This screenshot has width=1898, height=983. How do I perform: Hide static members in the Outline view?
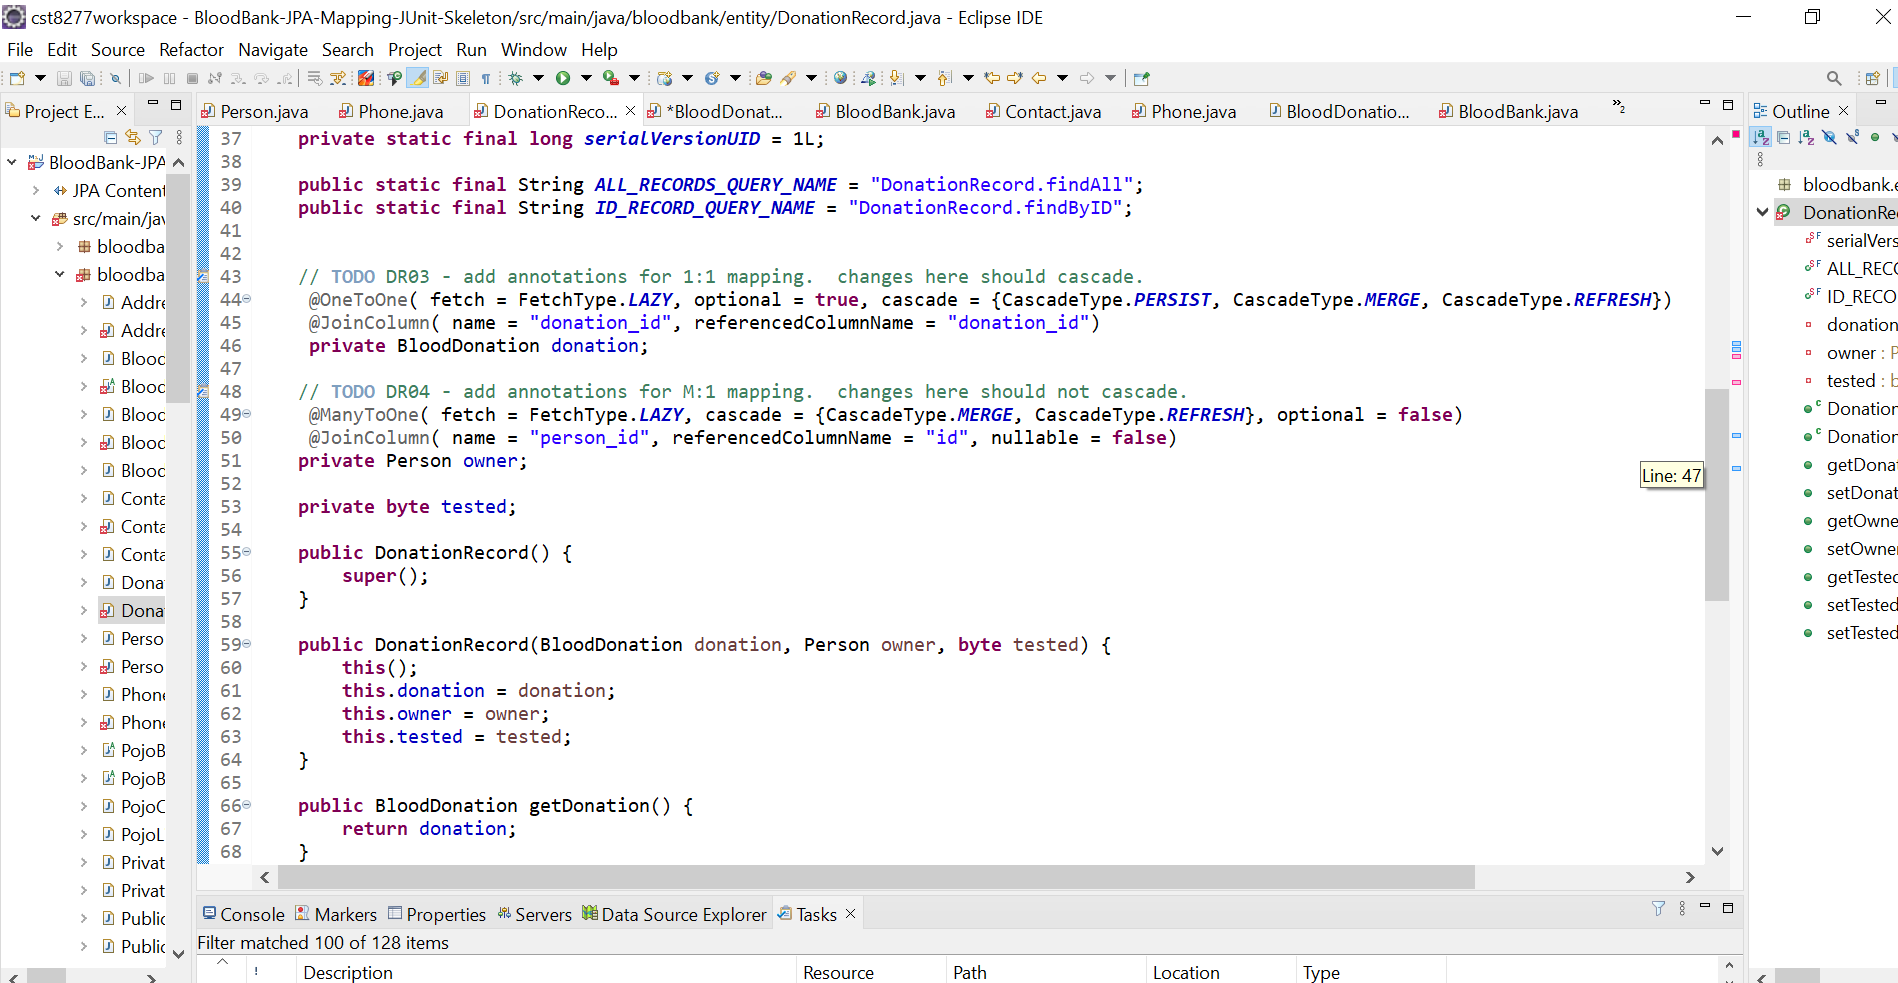pyautogui.click(x=1852, y=138)
